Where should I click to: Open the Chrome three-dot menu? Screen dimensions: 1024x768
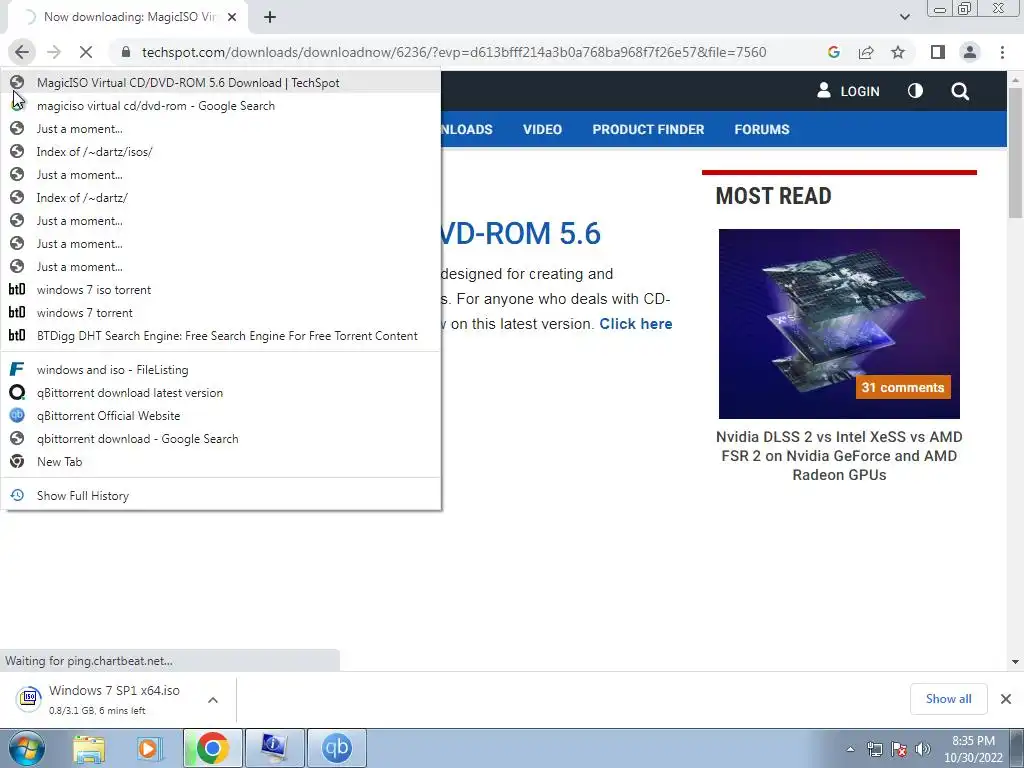click(x=1002, y=52)
